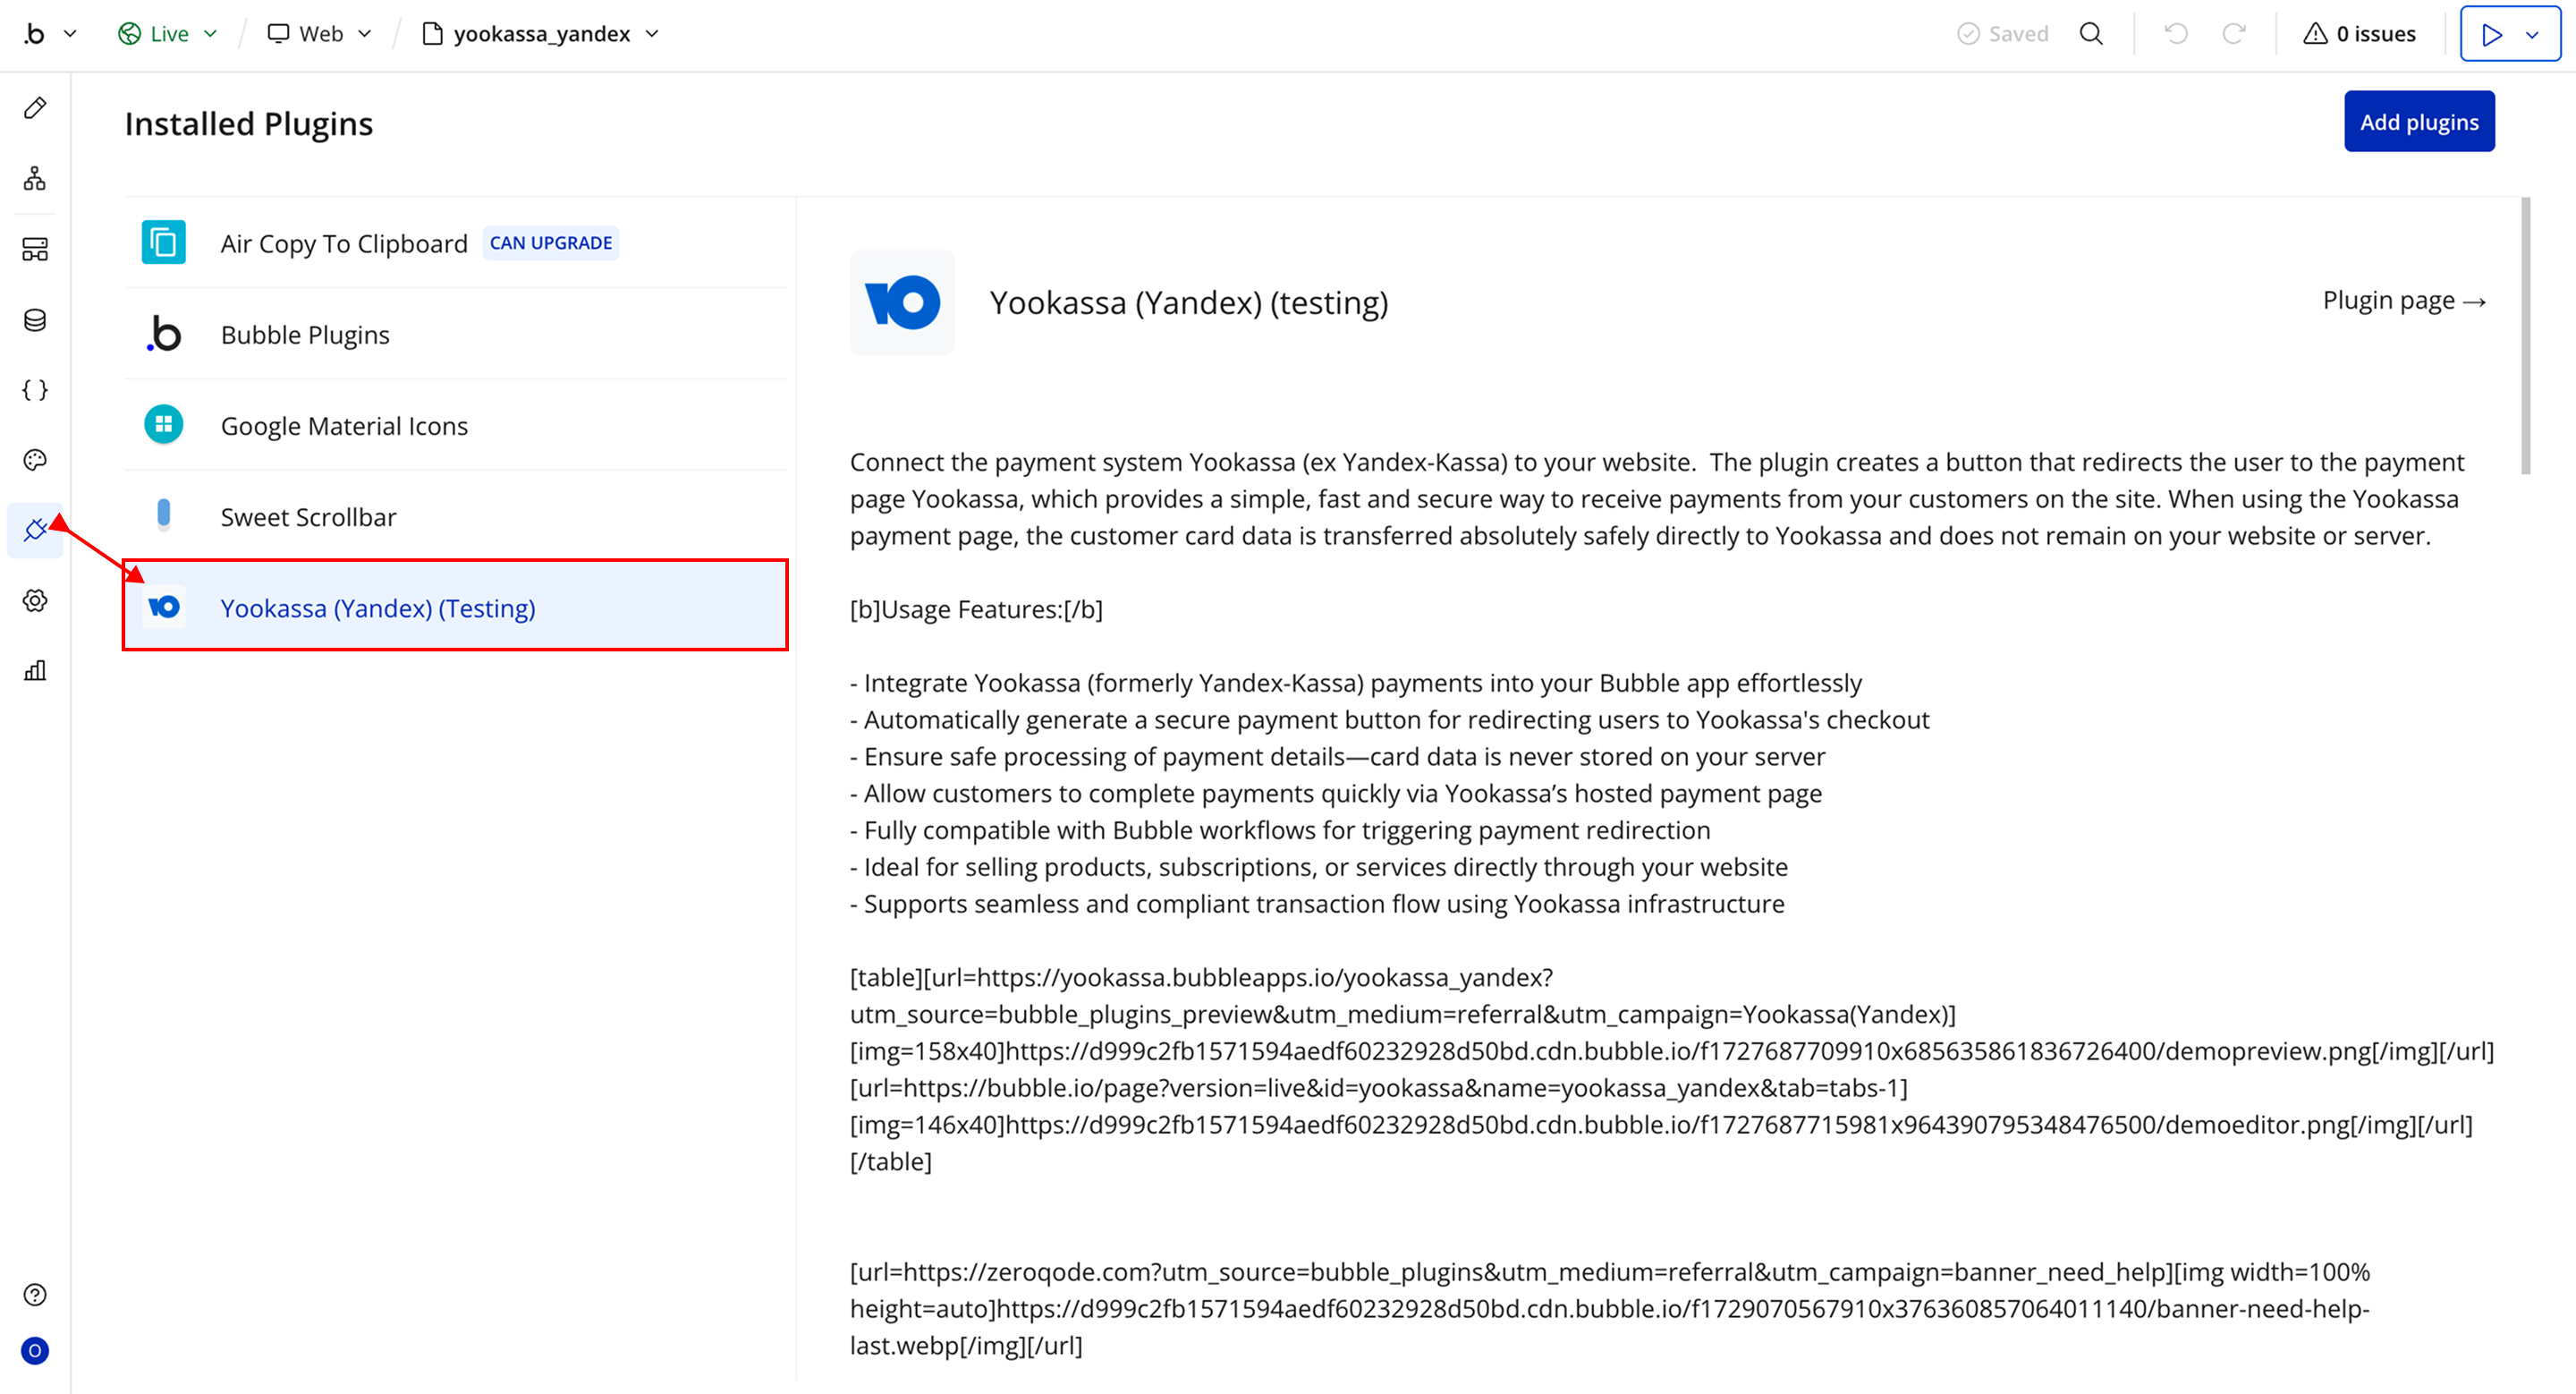Viewport: 2576px width, 1394px height.
Task: Open the Data tab database icon
Action: click(35, 320)
